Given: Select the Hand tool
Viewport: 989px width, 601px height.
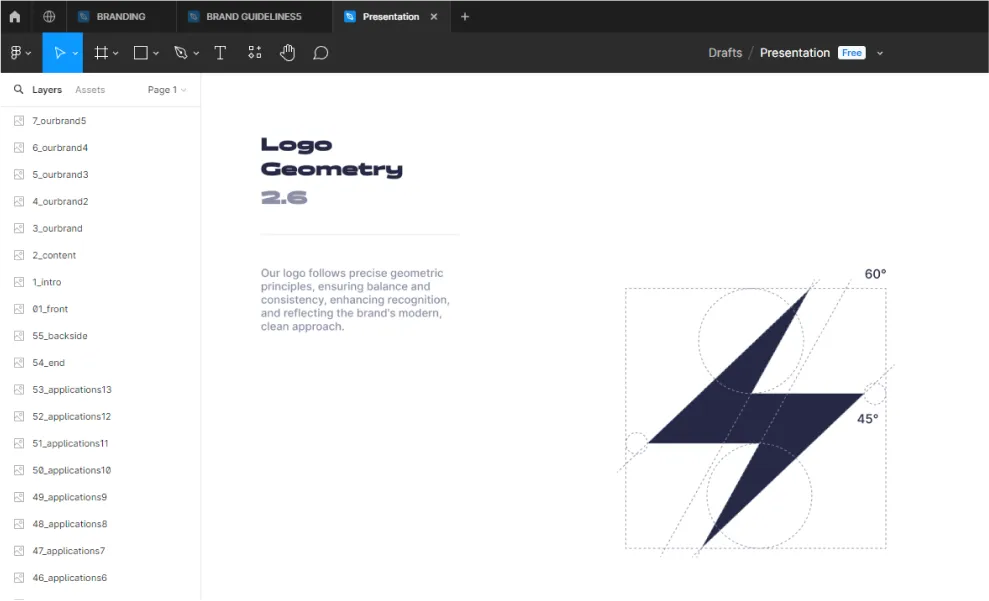Looking at the screenshot, I should pyautogui.click(x=288, y=53).
